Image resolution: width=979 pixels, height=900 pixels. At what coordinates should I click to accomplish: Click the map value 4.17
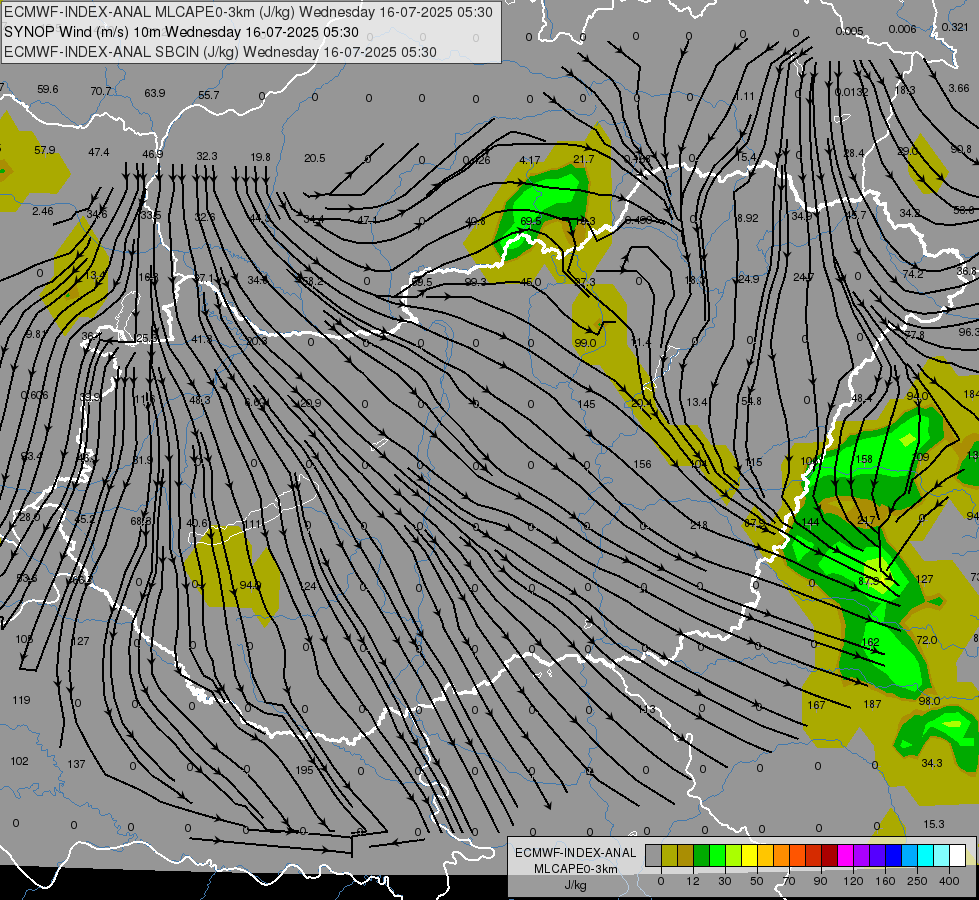pyautogui.click(x=529, y=160)
